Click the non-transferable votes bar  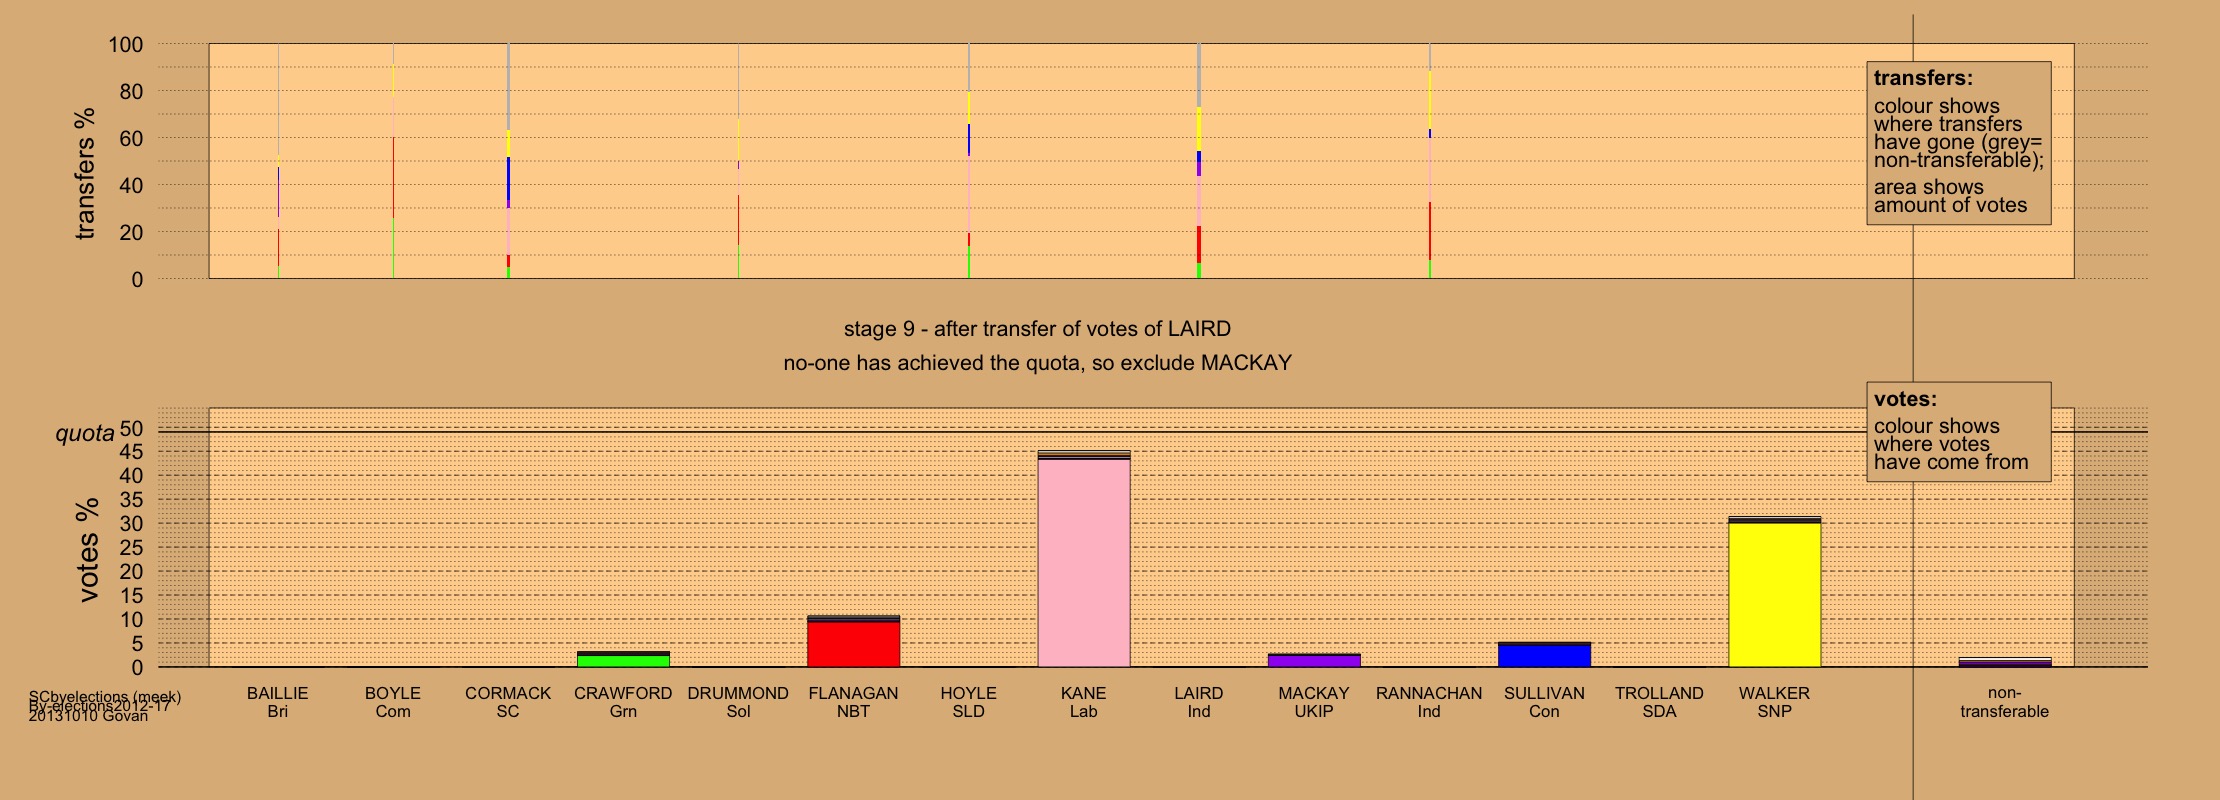2004,662
